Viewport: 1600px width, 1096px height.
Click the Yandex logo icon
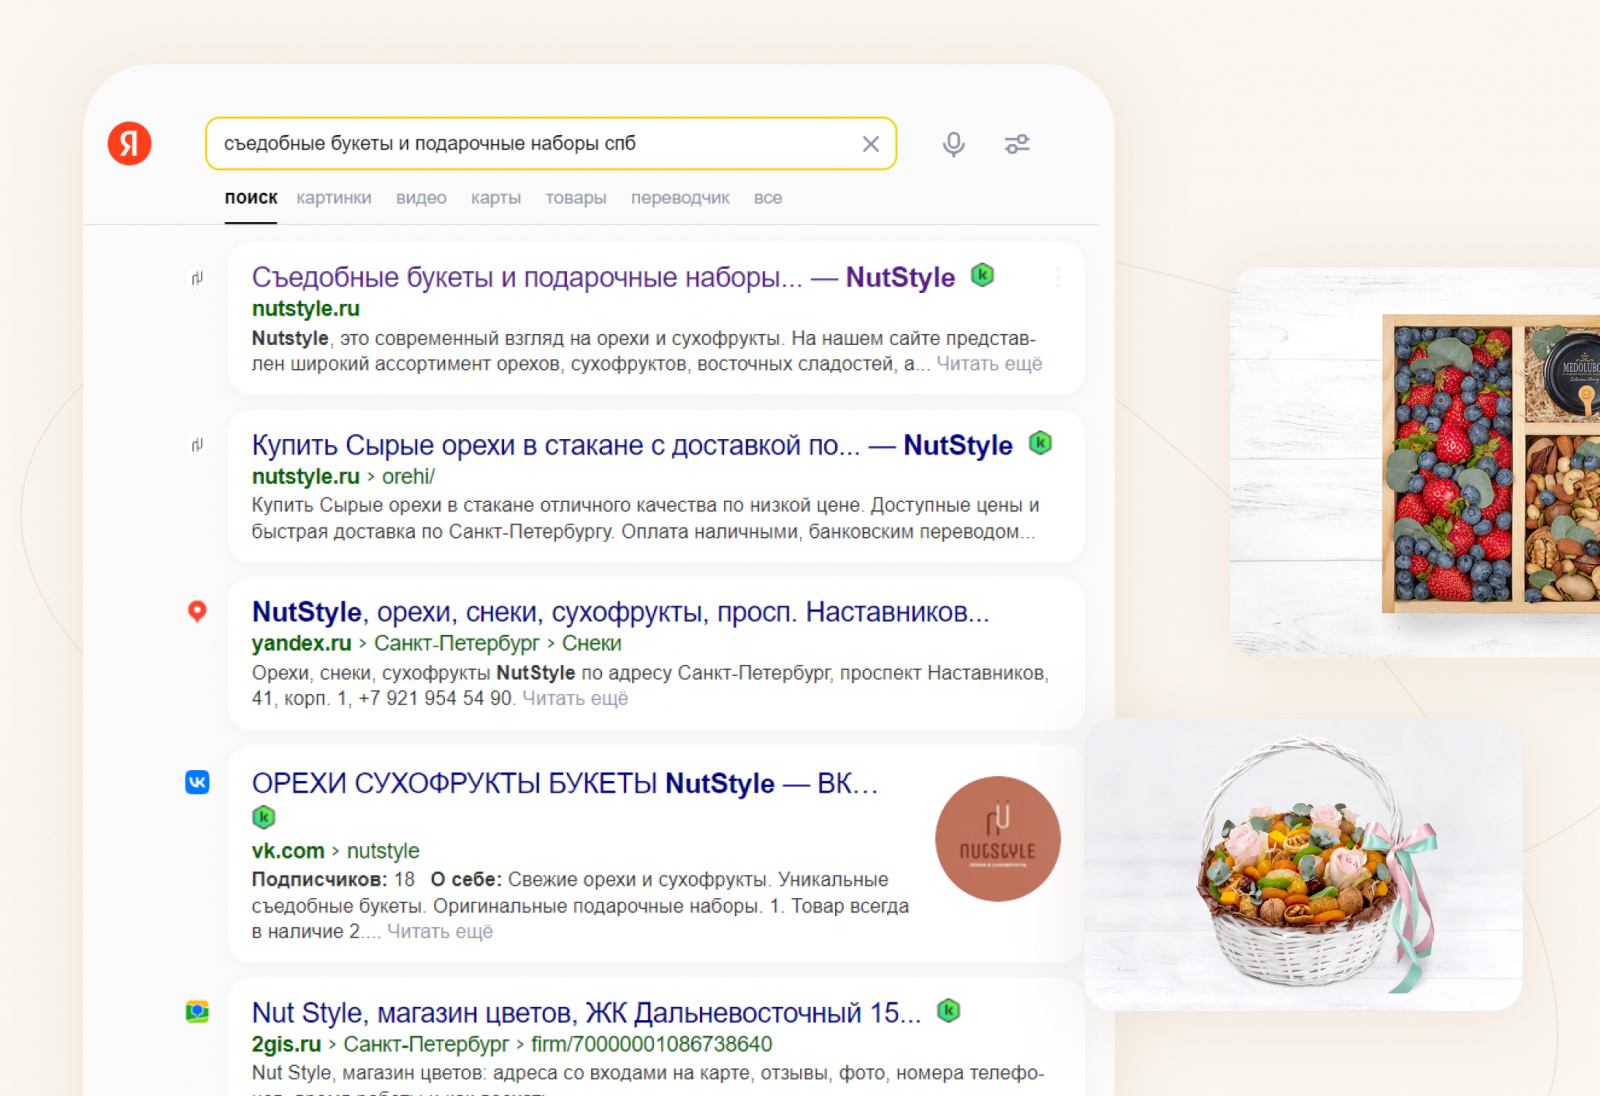point(130,144)
